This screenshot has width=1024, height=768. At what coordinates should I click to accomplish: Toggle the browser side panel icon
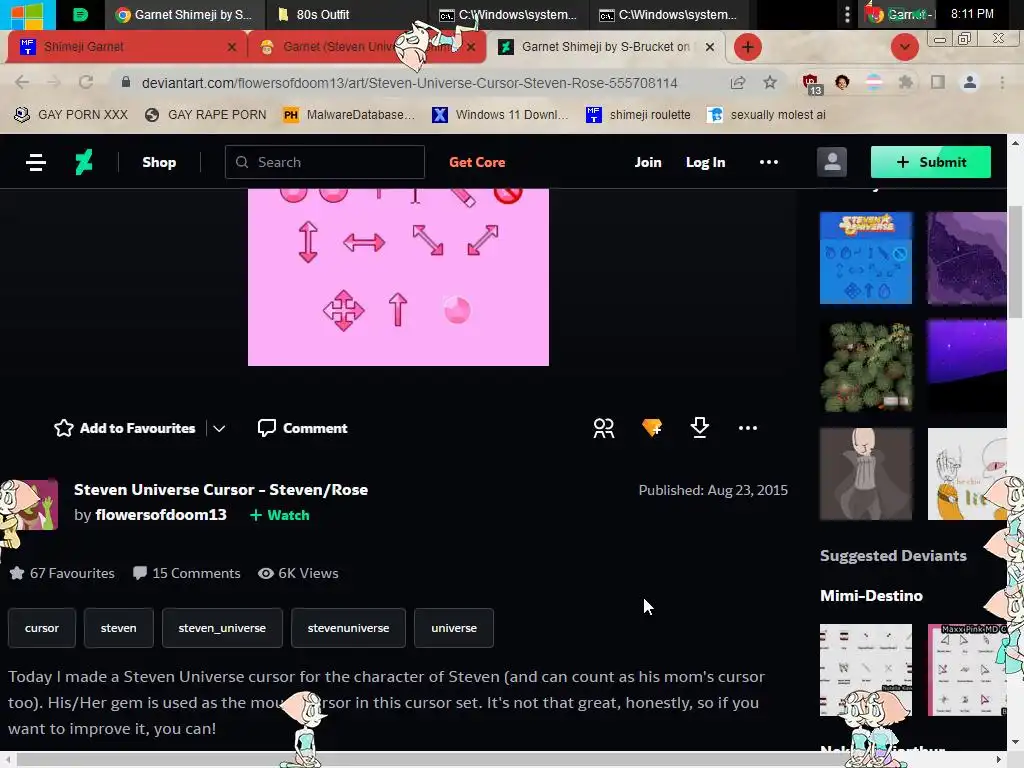tap(938, 82)
